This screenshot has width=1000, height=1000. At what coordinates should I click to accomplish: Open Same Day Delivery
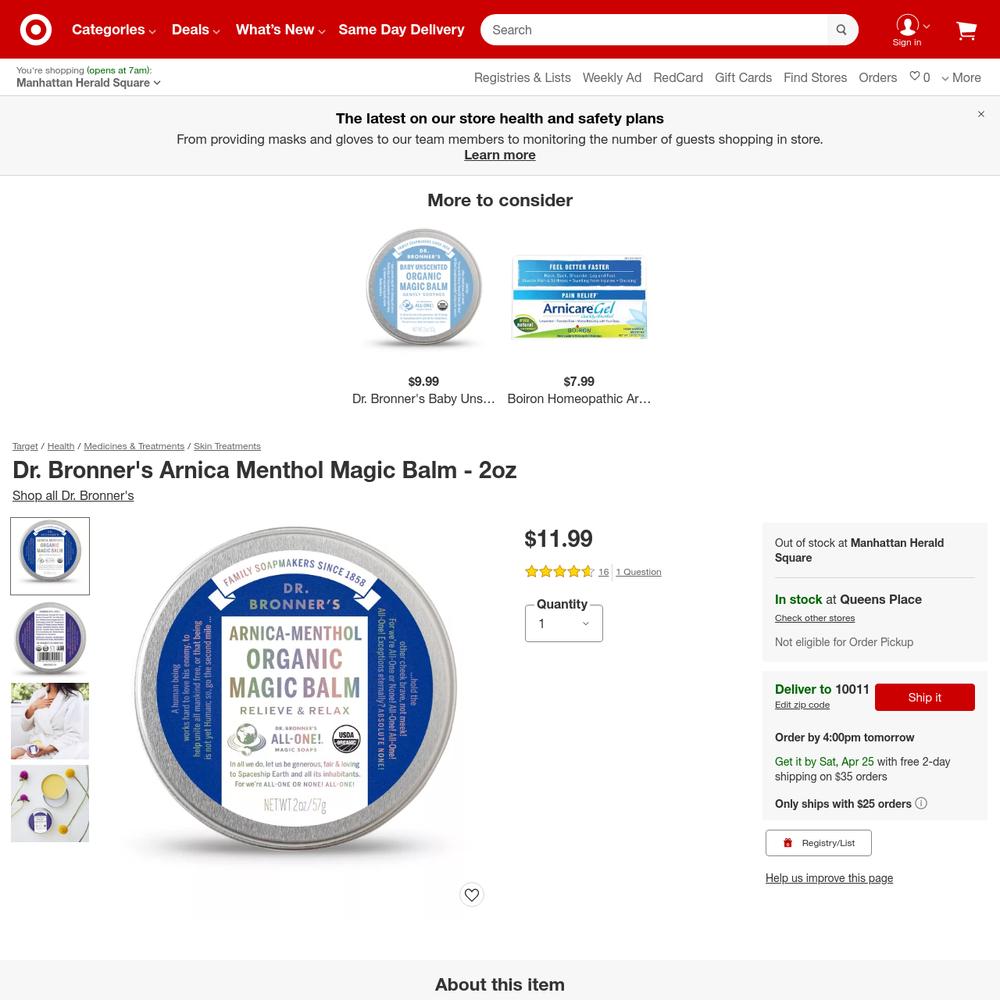[401, 29]
